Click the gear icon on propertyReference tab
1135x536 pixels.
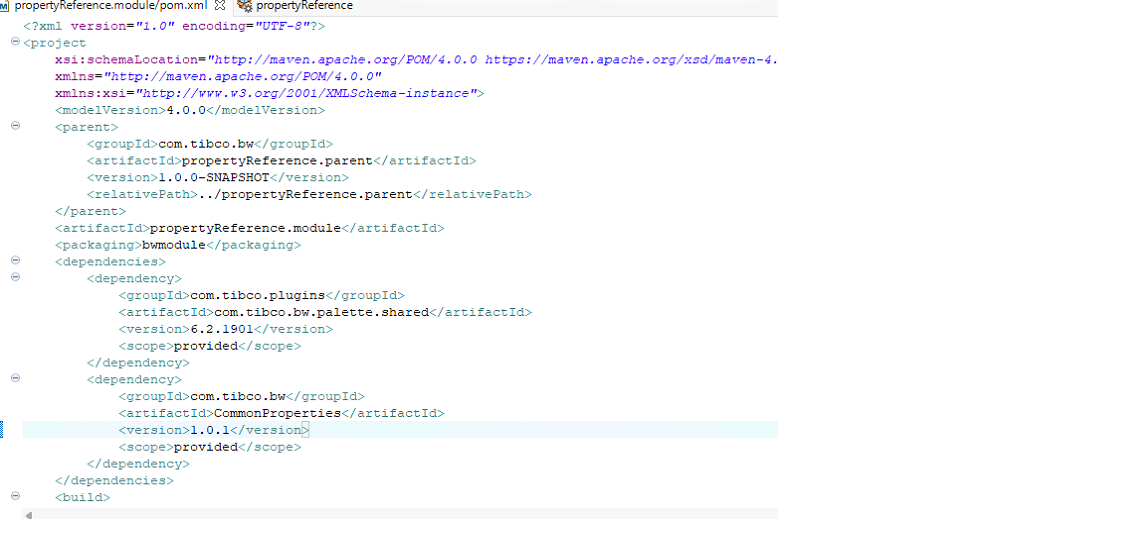pos(245,6)
